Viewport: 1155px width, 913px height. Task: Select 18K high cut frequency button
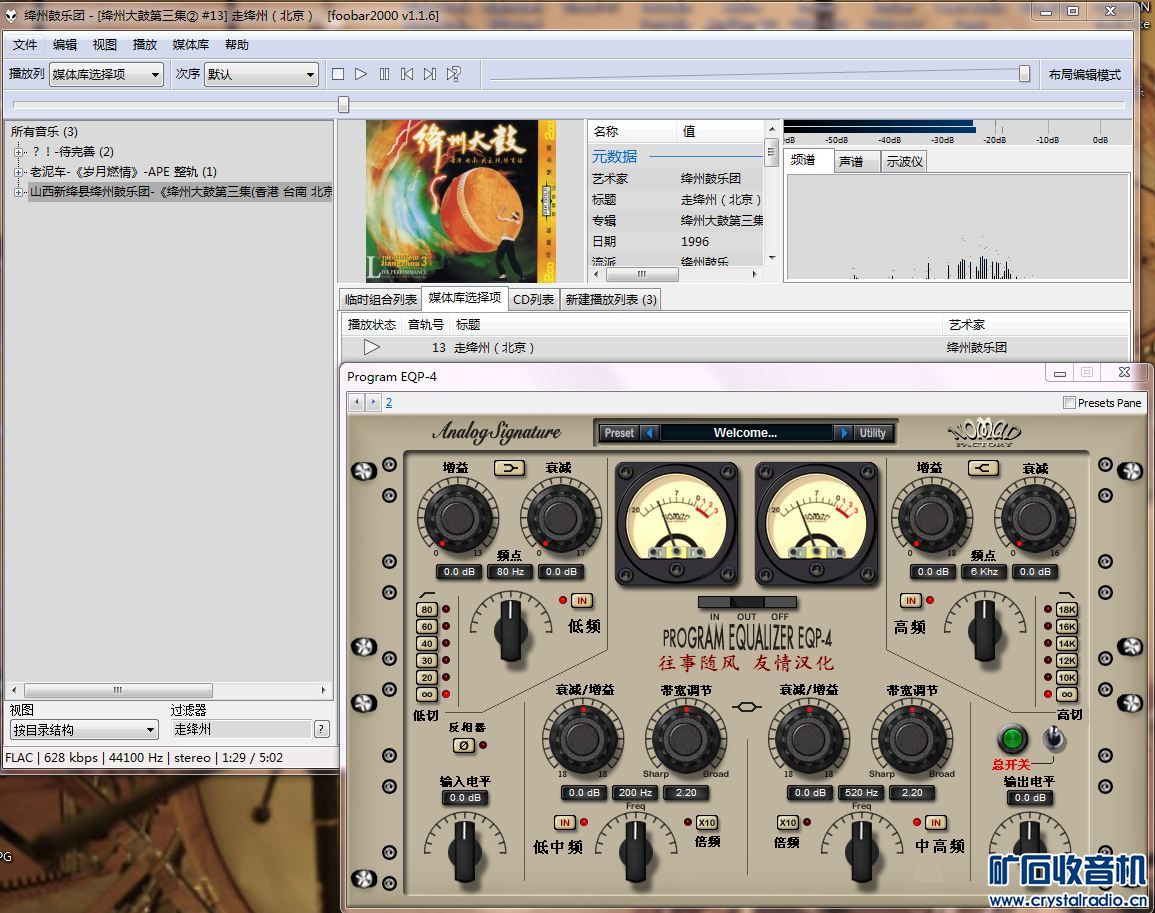pyautogui.click(x=1067, y=609)
